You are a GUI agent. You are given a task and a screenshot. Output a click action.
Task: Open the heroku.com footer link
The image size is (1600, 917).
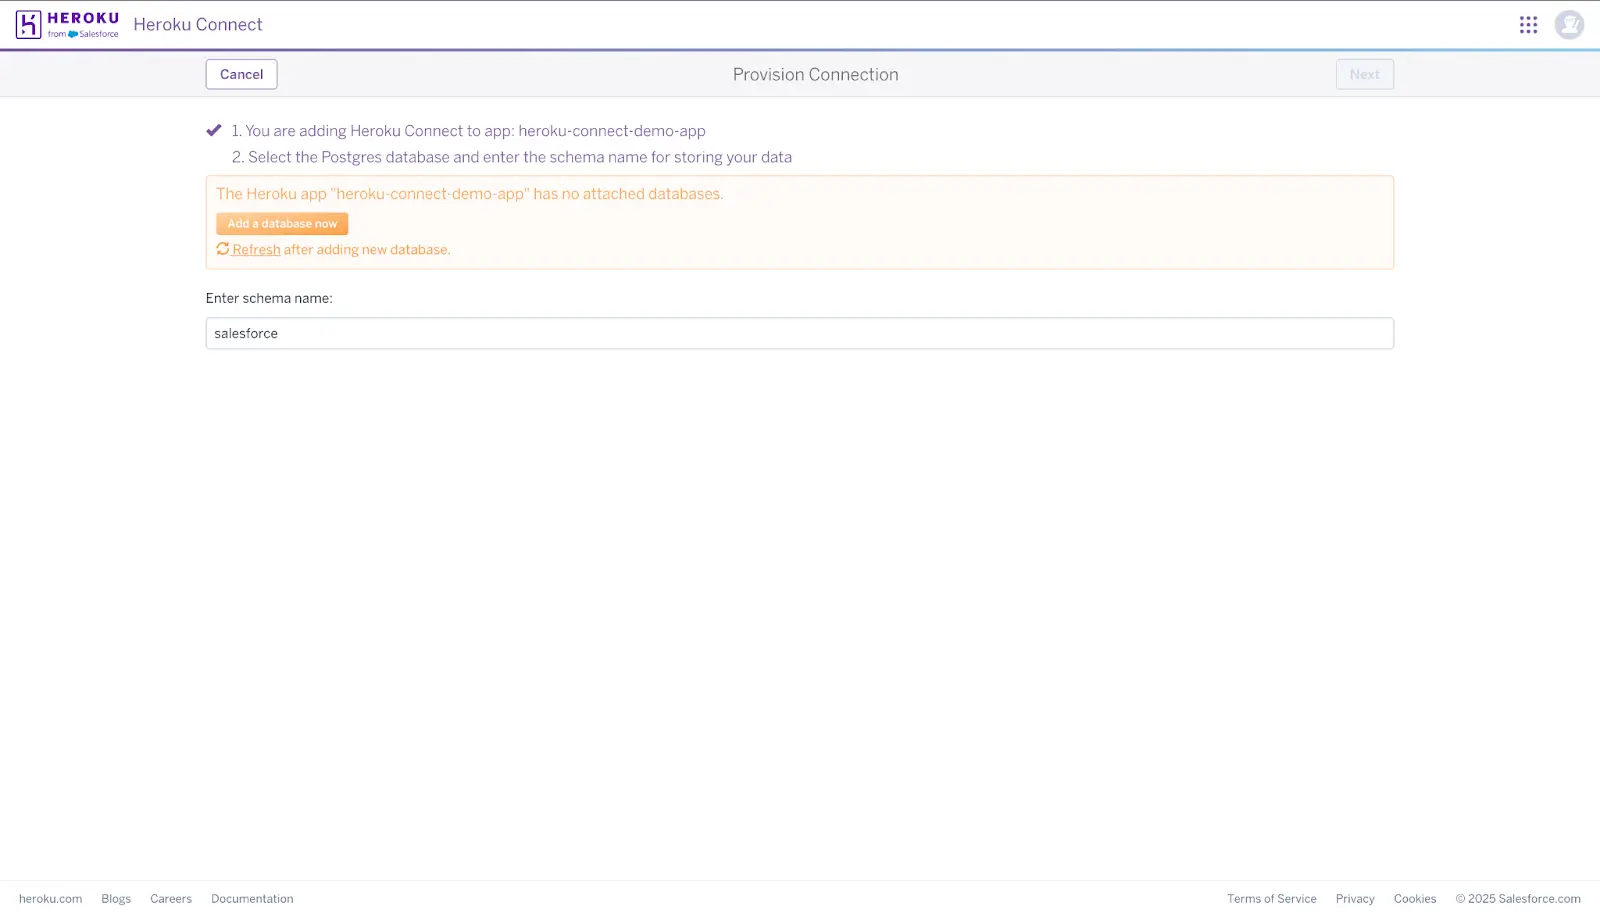tap(50, 898)
